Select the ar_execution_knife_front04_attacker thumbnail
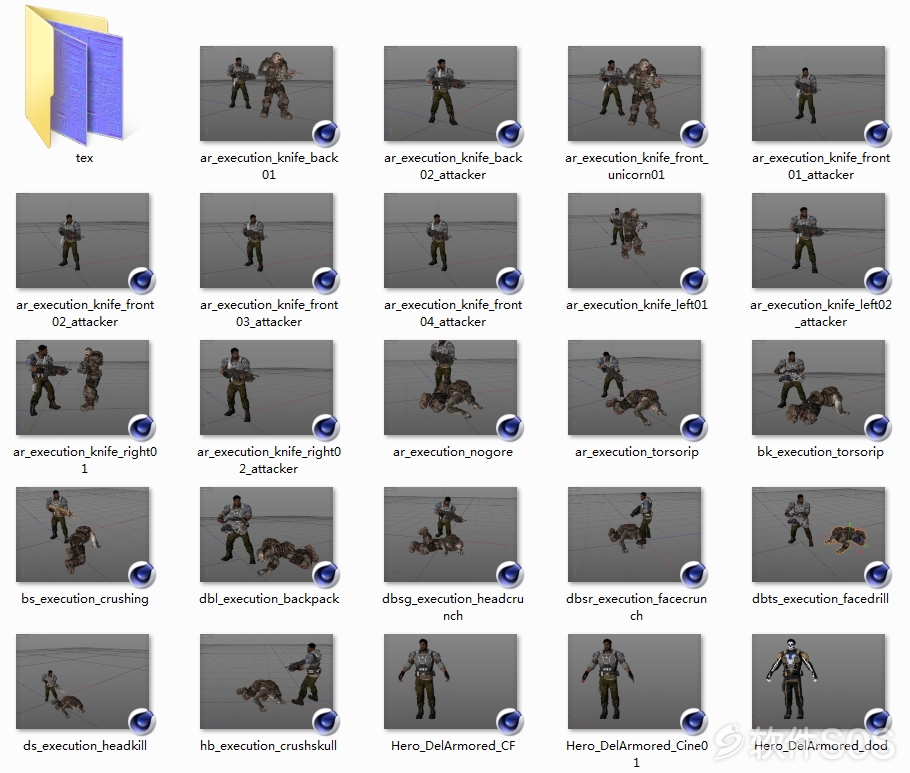 tap(451, 240)
